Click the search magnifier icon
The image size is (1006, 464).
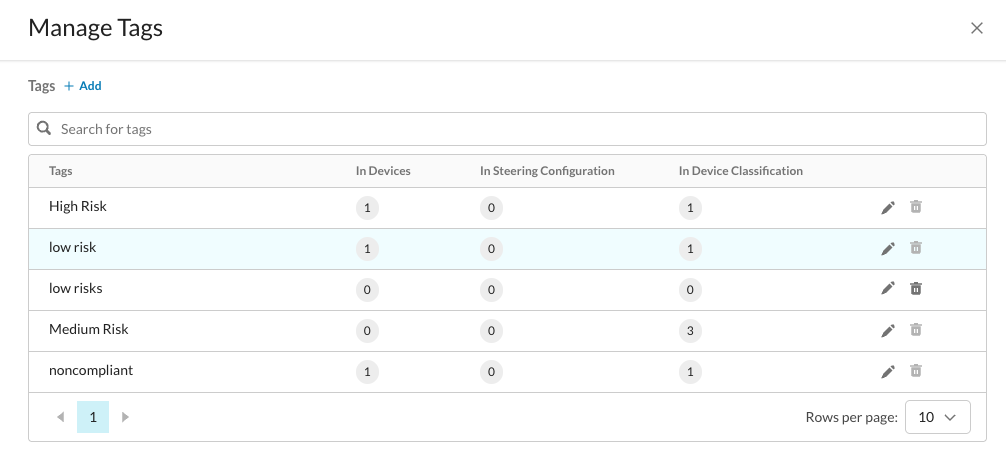coord(44,128)
